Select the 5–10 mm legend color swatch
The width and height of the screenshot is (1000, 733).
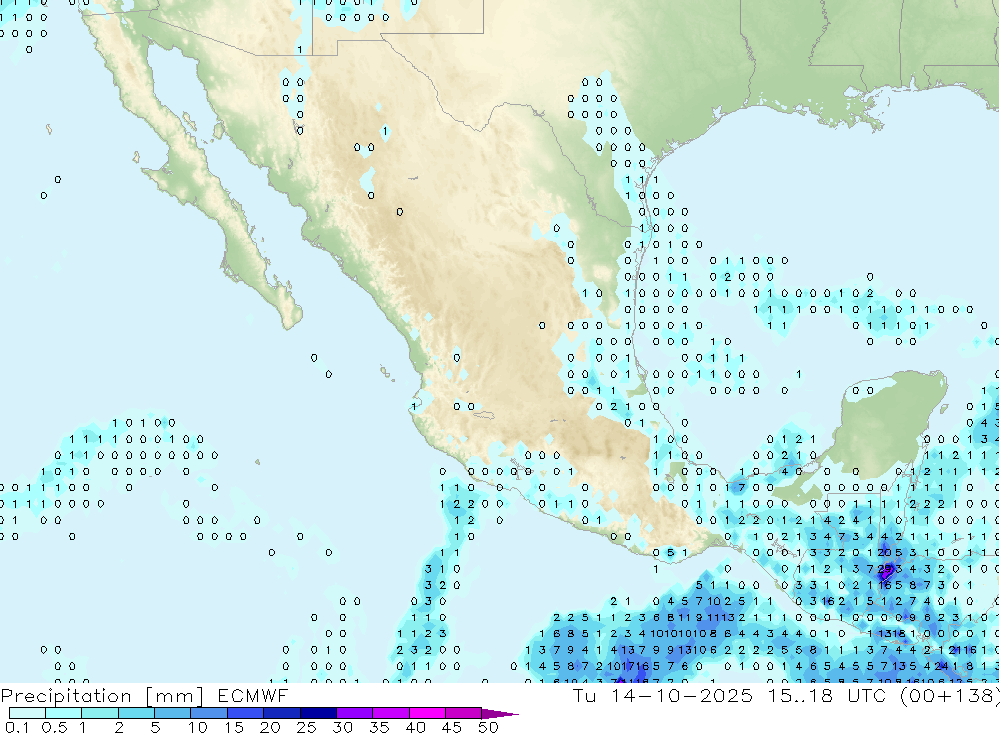173,713
